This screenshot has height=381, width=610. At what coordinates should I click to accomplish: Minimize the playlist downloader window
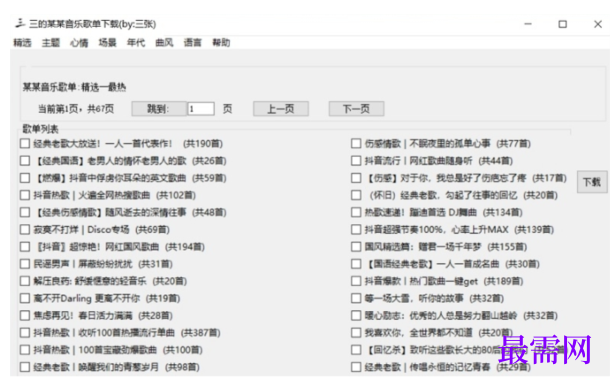coord(528,24)
